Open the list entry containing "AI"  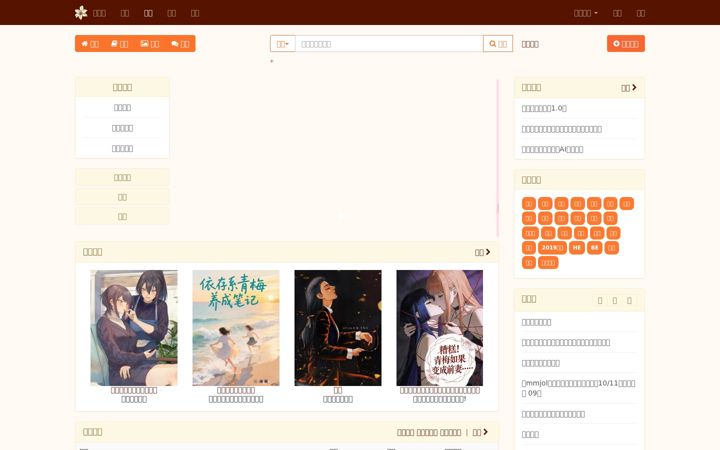pyautogui.click(x=552, y=149)
